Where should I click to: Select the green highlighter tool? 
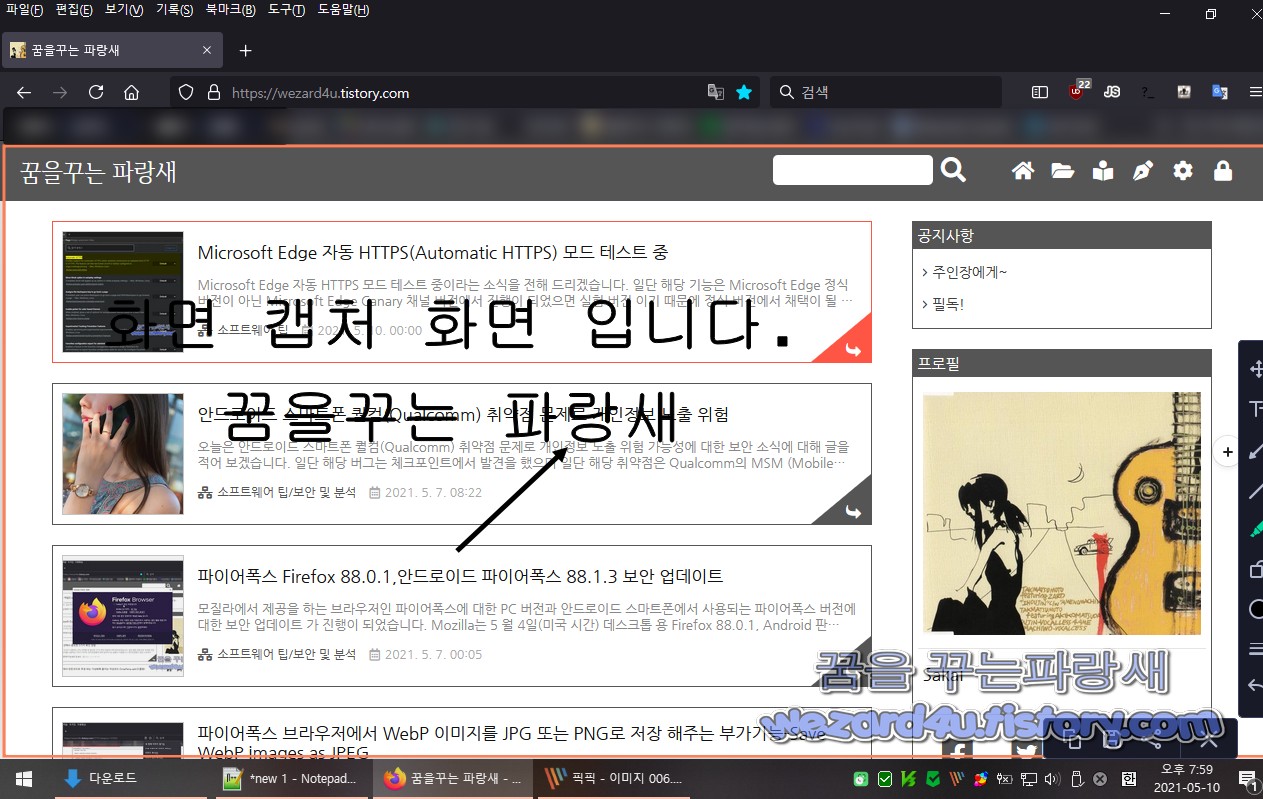[x=1256, y=530]
